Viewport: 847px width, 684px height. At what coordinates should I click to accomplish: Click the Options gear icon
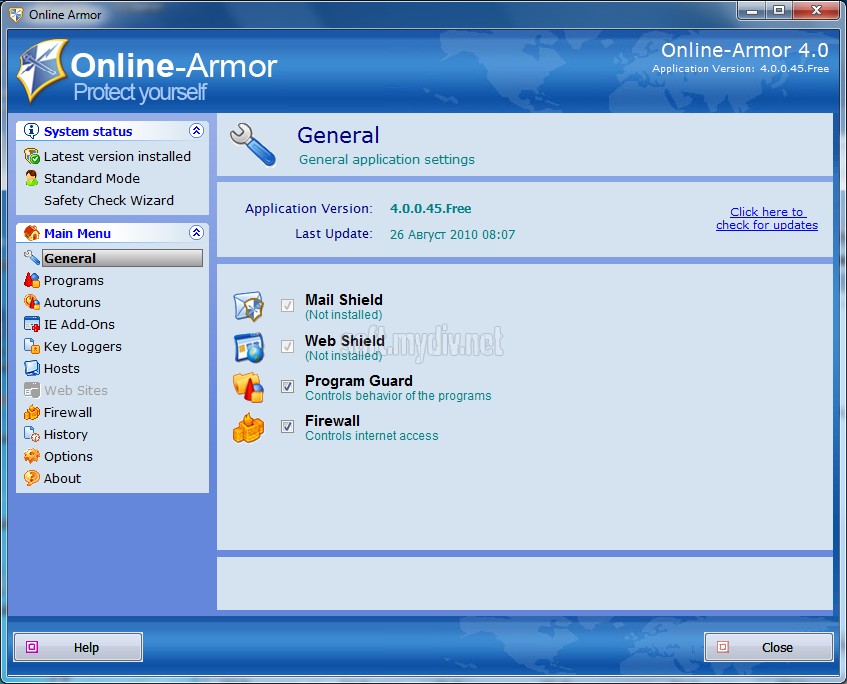[32, 456]
